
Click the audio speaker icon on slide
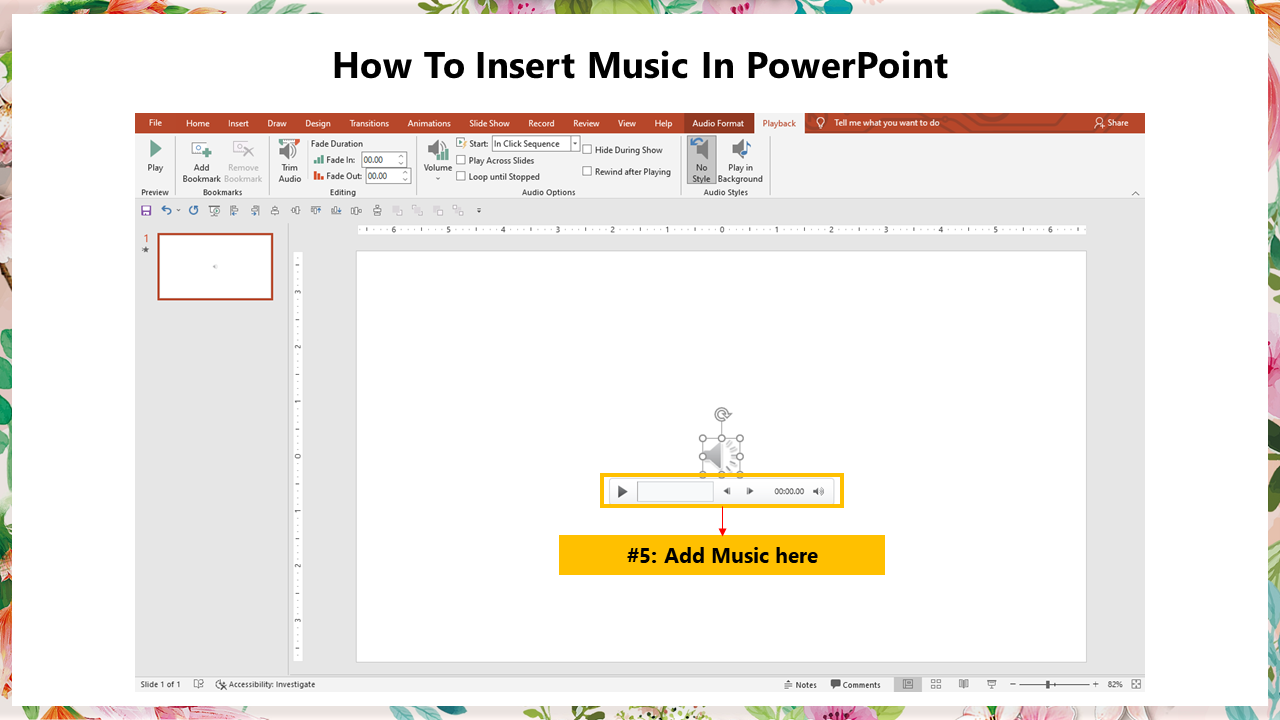(720, 457)
